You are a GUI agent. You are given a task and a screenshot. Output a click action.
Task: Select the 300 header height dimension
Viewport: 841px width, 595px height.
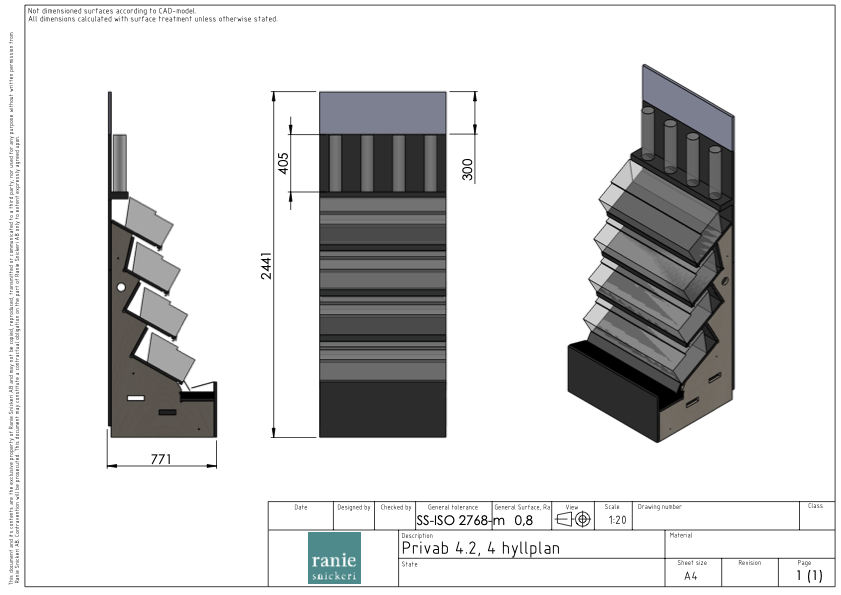click(x=468, y=168)
